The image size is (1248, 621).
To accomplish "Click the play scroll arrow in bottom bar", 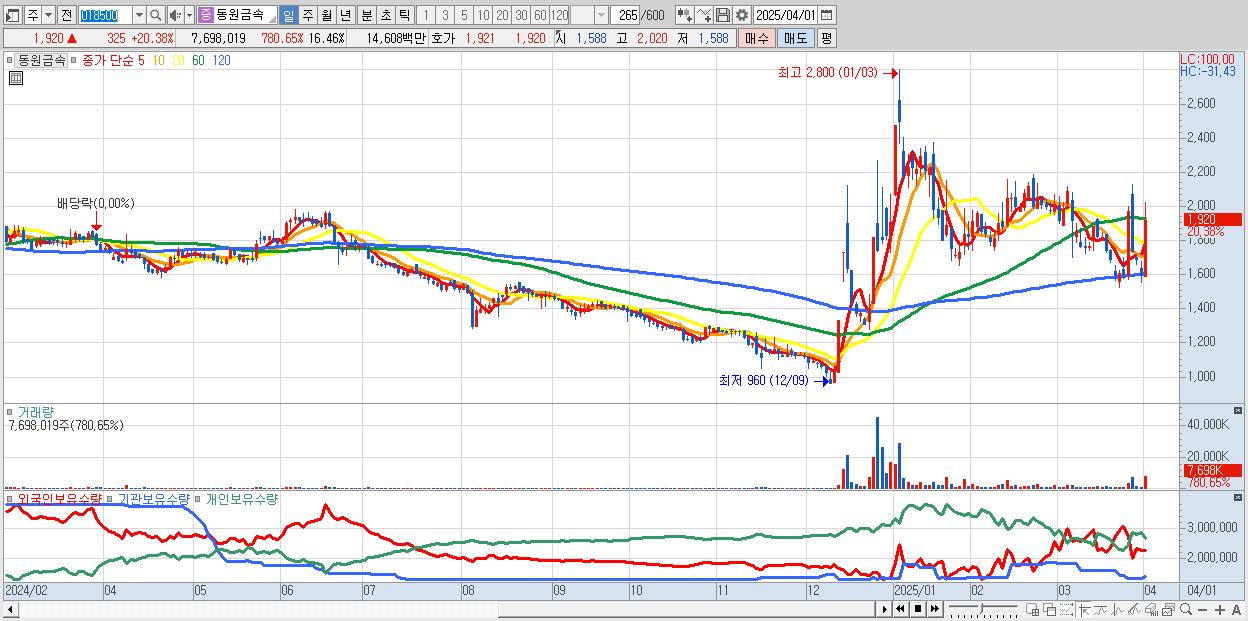I will pyautogui.click(x=885, y=609).
